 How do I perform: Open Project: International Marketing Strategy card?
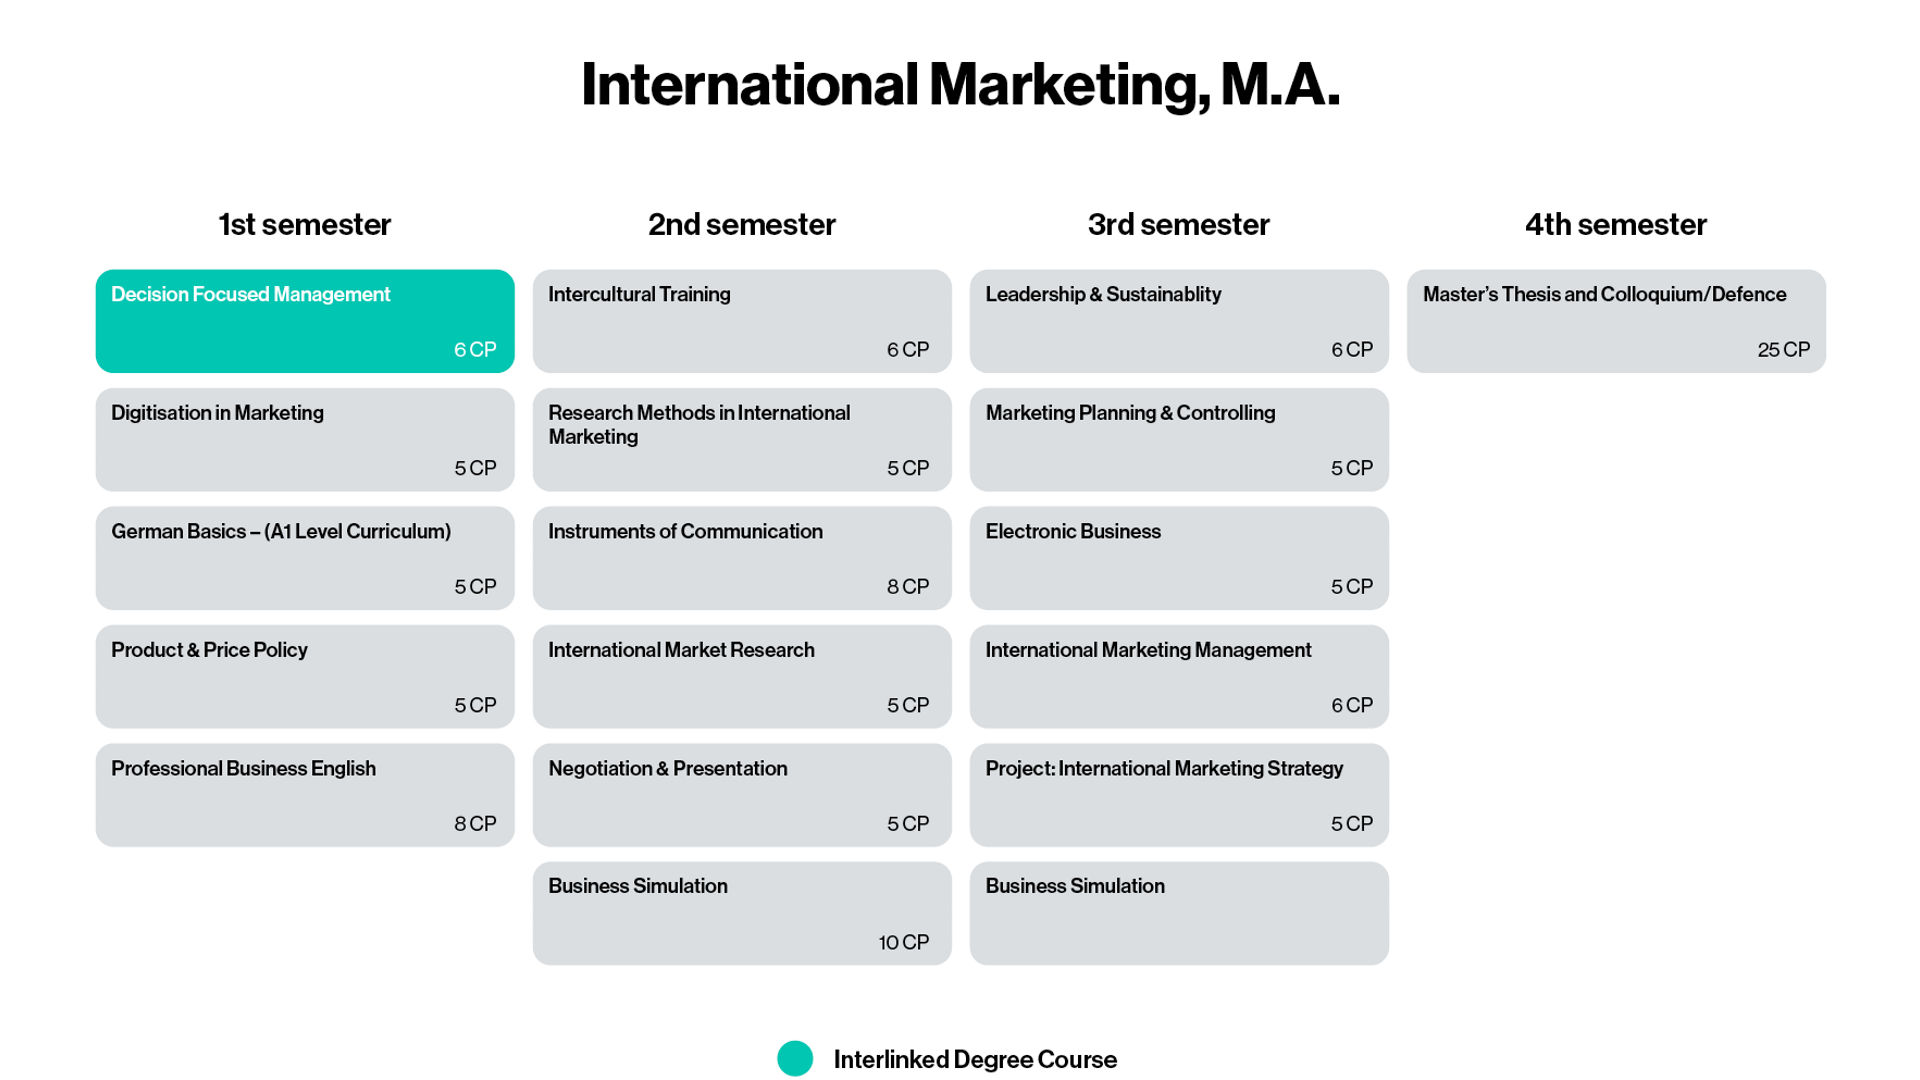[1179, 795]
